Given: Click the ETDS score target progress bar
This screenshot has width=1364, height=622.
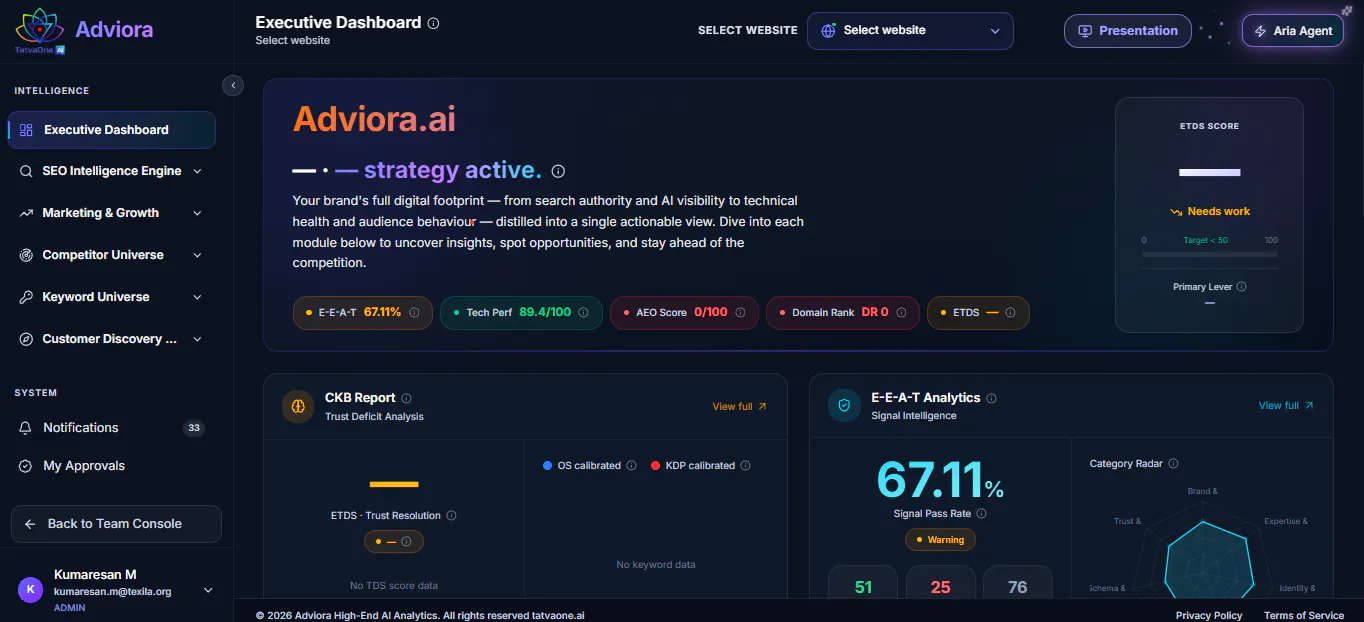Looking at the screenshot, I should (x=1210, y=255).
